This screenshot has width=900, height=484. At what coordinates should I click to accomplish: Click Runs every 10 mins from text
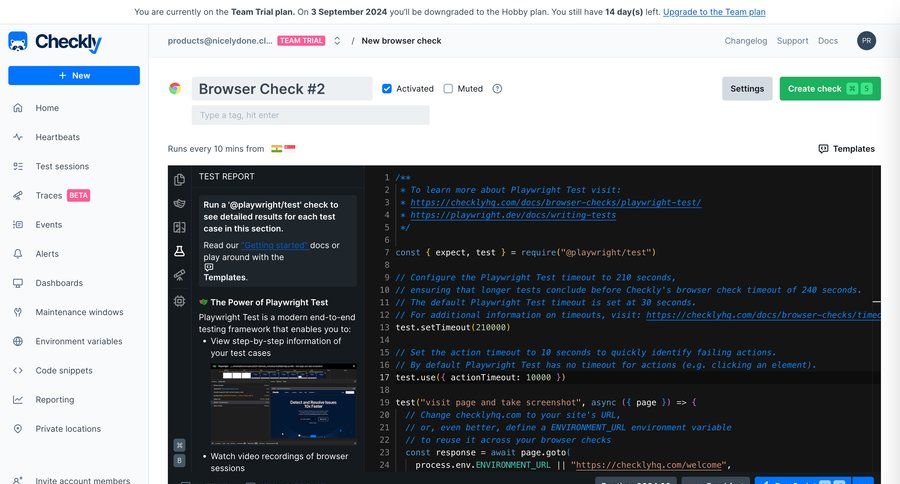tap(216, 149)
